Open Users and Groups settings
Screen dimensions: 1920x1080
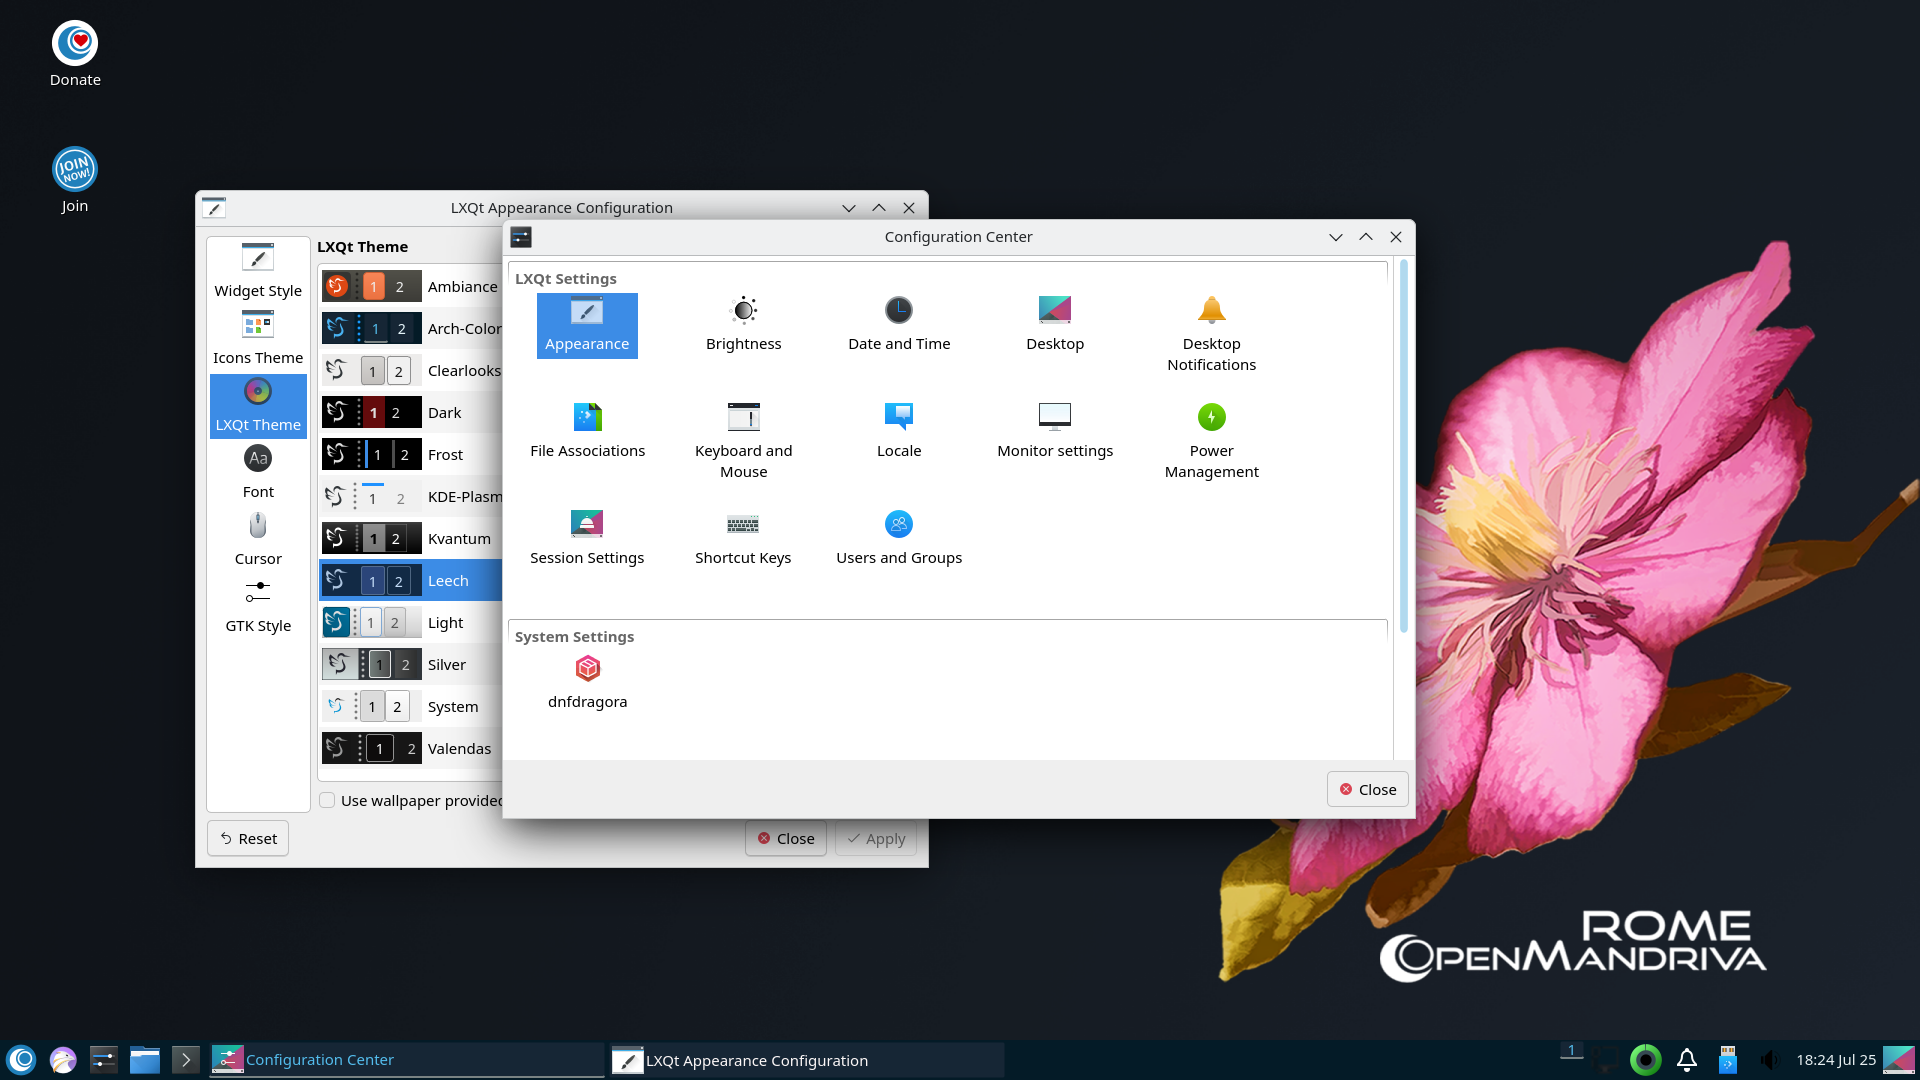(899, 539)
